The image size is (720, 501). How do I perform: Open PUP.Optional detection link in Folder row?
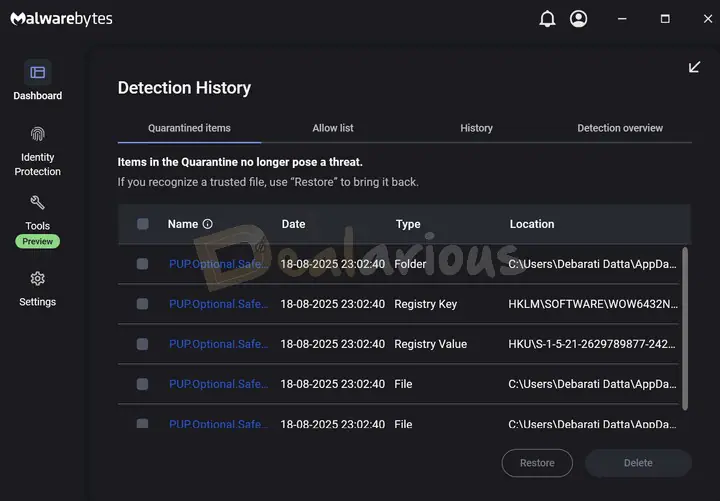coord(218,264)
